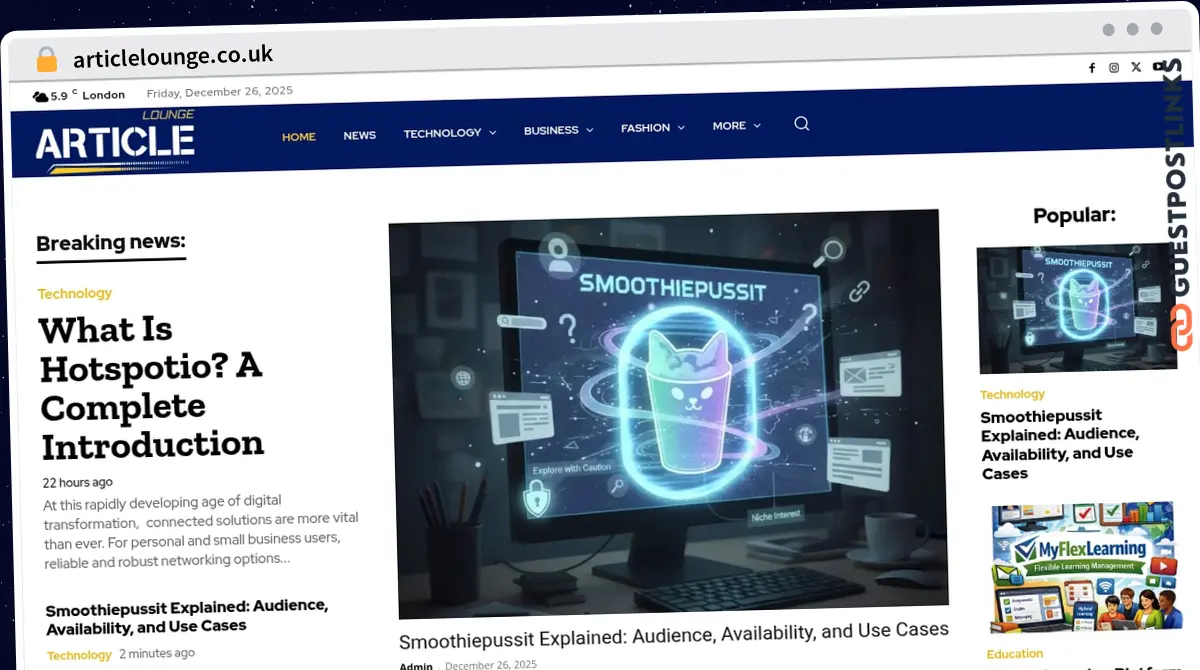Click the Article Lounge logo
The image size is (1200, 670).
click(x=115, y=140)
